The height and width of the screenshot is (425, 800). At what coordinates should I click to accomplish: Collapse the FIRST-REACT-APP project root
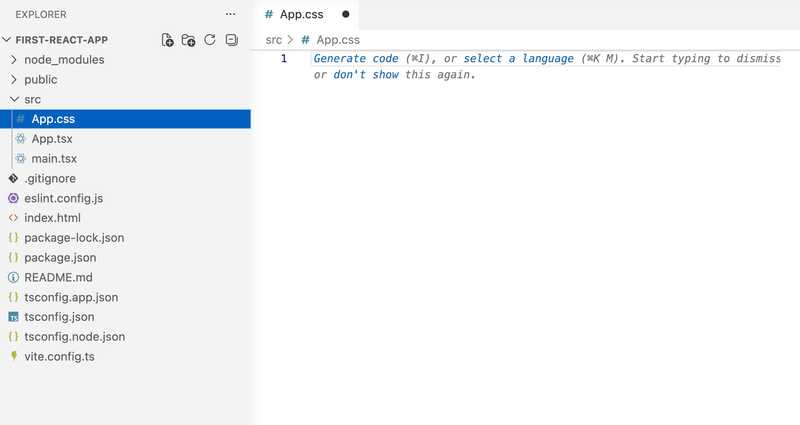click(x=7, y=40)
